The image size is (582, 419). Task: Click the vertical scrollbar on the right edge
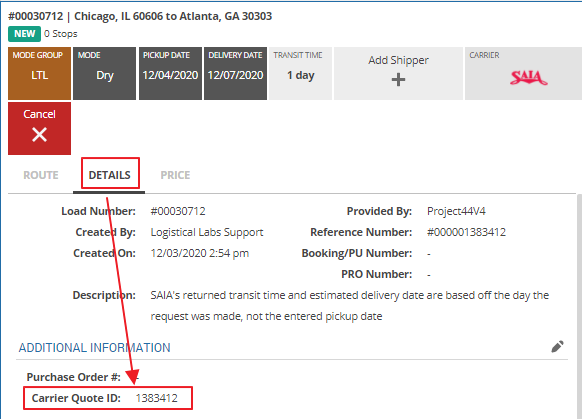[579, 306]
